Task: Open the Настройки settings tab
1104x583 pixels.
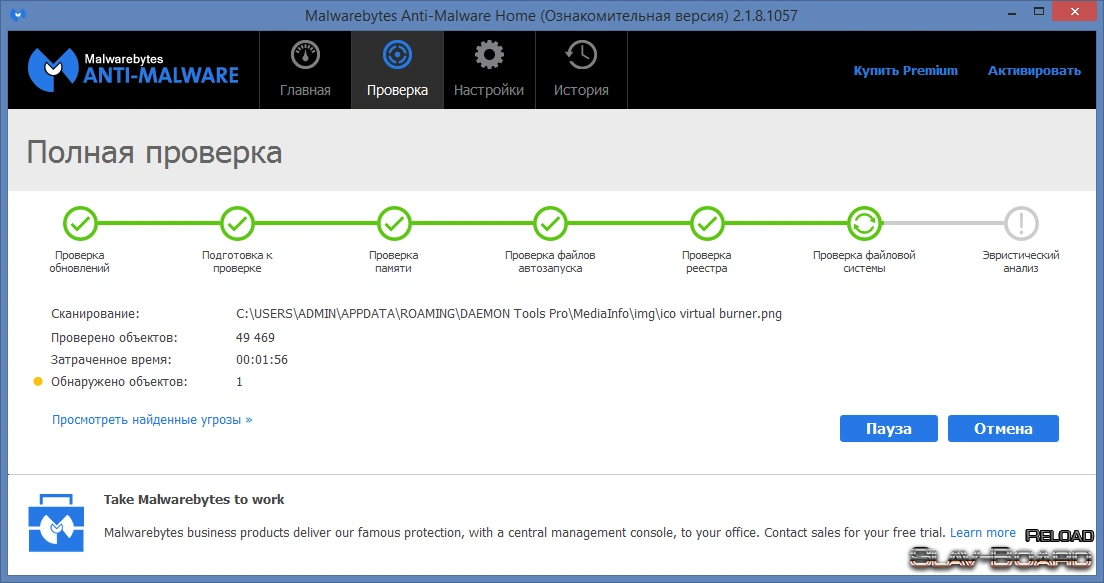Action: [489, 70]
